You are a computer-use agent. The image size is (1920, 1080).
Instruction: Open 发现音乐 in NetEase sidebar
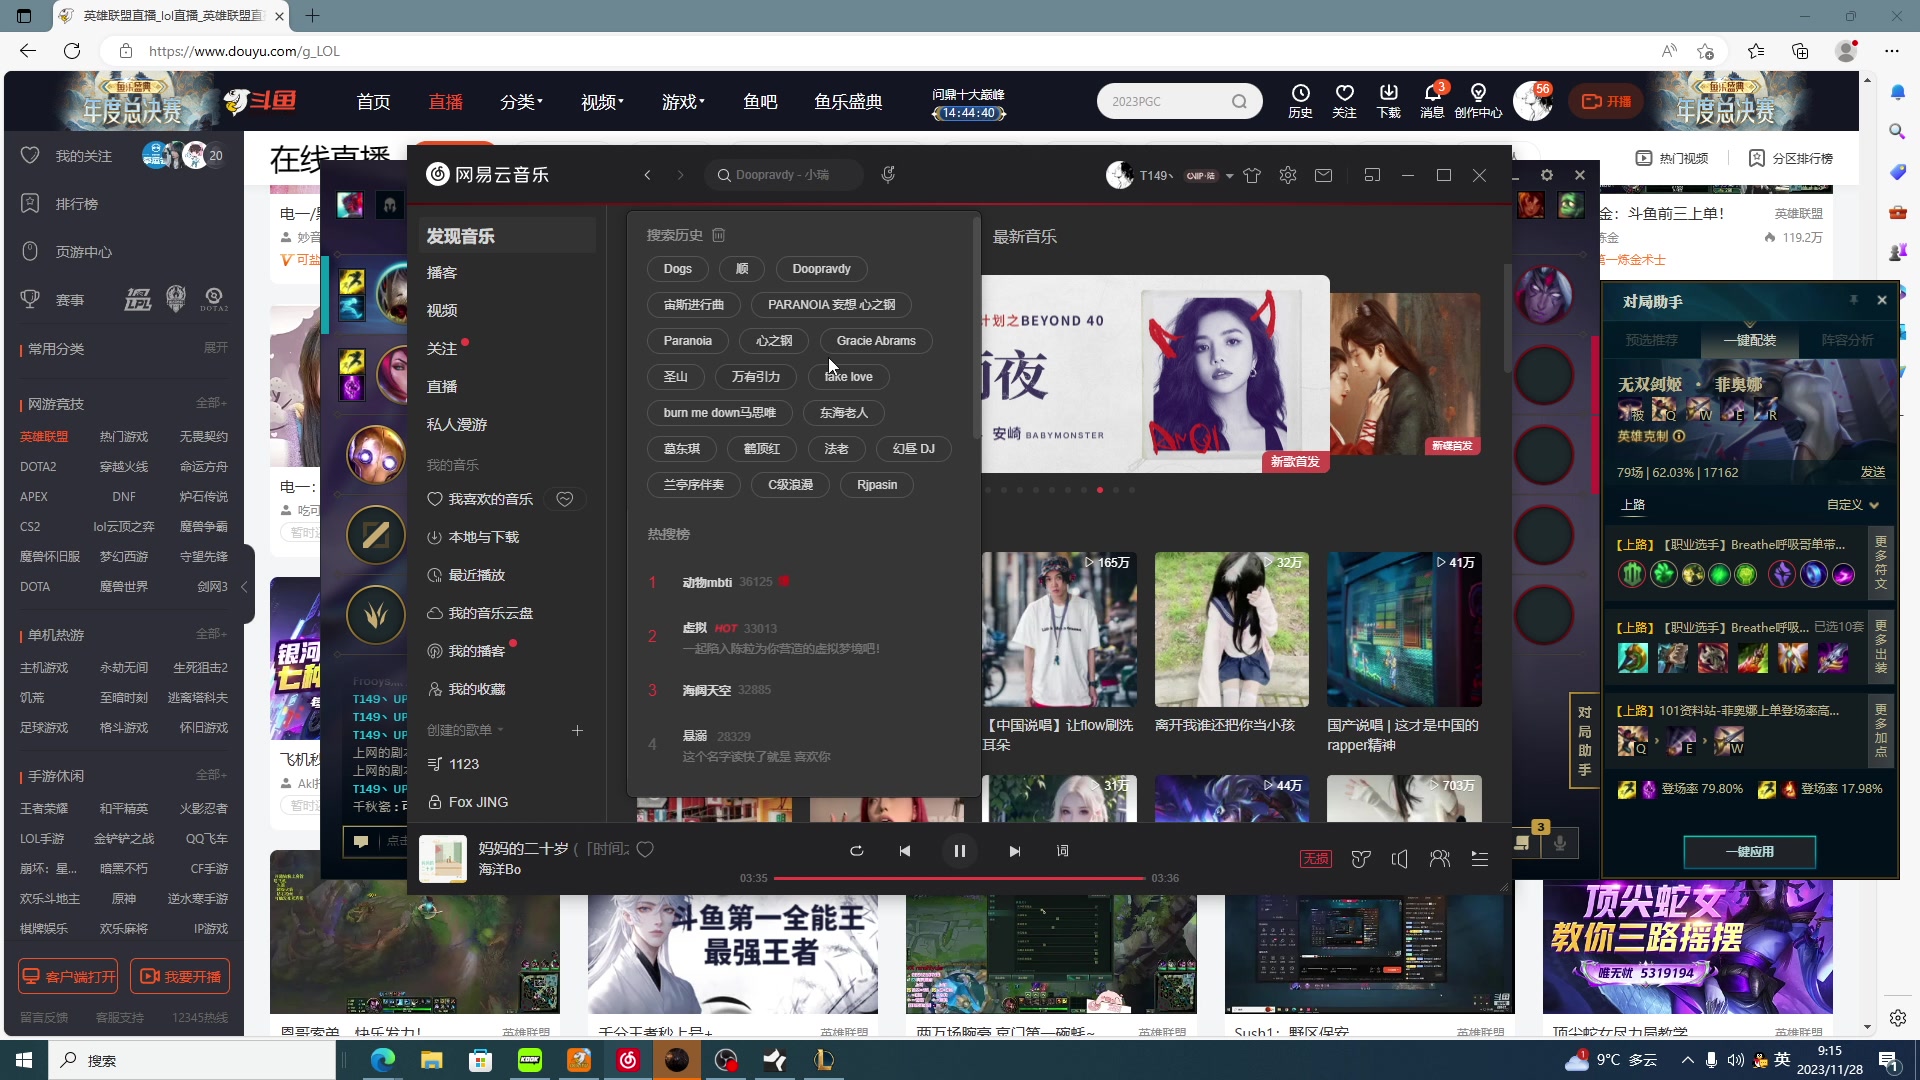pos(507,236)
